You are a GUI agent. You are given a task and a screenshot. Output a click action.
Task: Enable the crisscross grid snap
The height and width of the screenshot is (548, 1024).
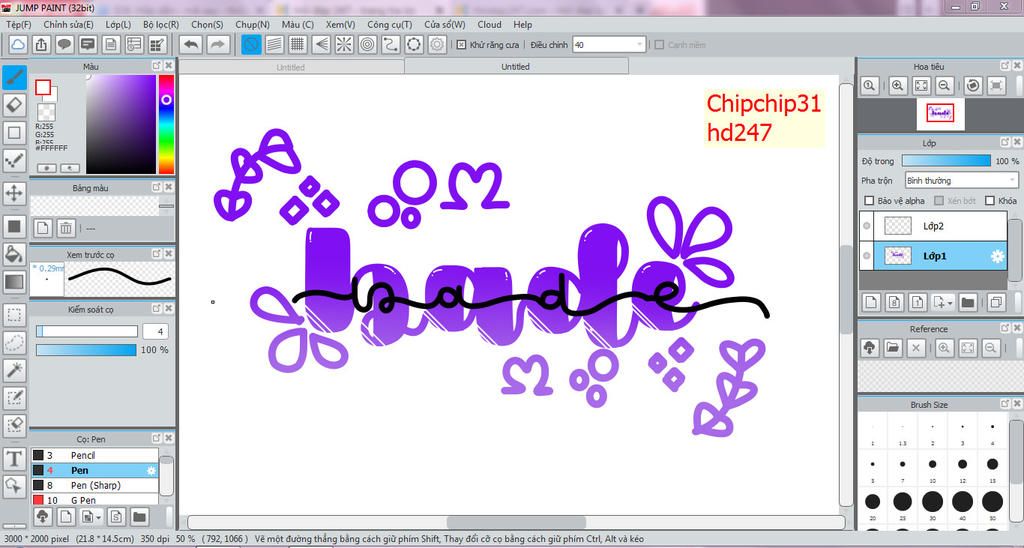(x=298, y=44)
